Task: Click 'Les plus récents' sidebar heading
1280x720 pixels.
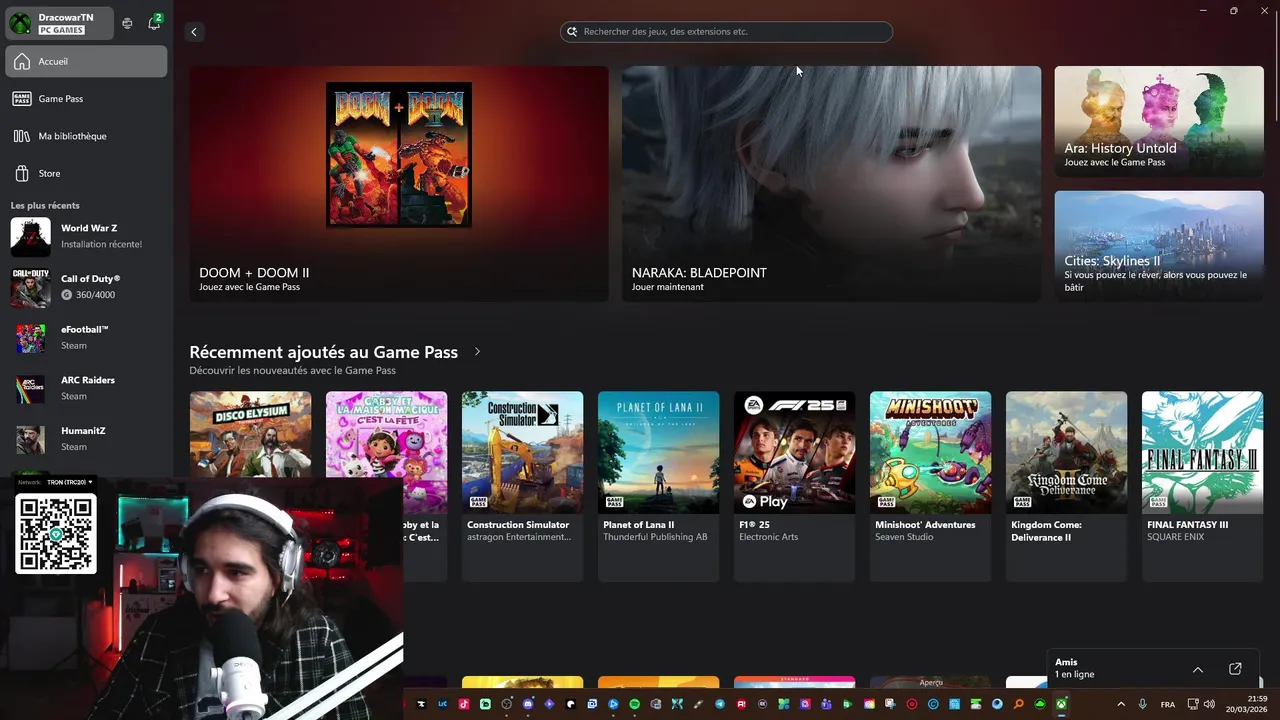Action: click(45, 205)
